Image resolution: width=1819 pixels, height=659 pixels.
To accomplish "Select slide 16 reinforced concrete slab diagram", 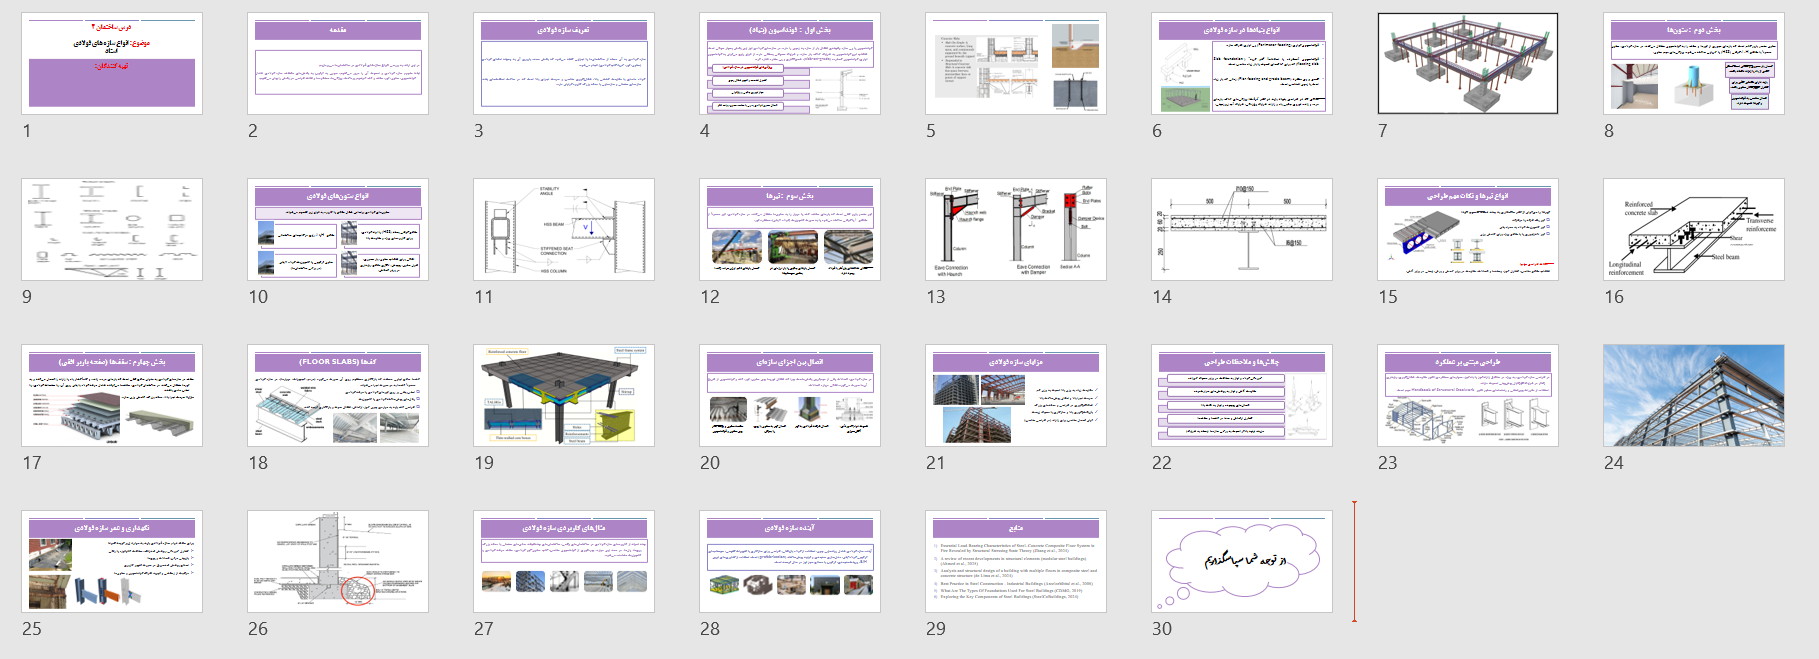I will point(1694,229).
